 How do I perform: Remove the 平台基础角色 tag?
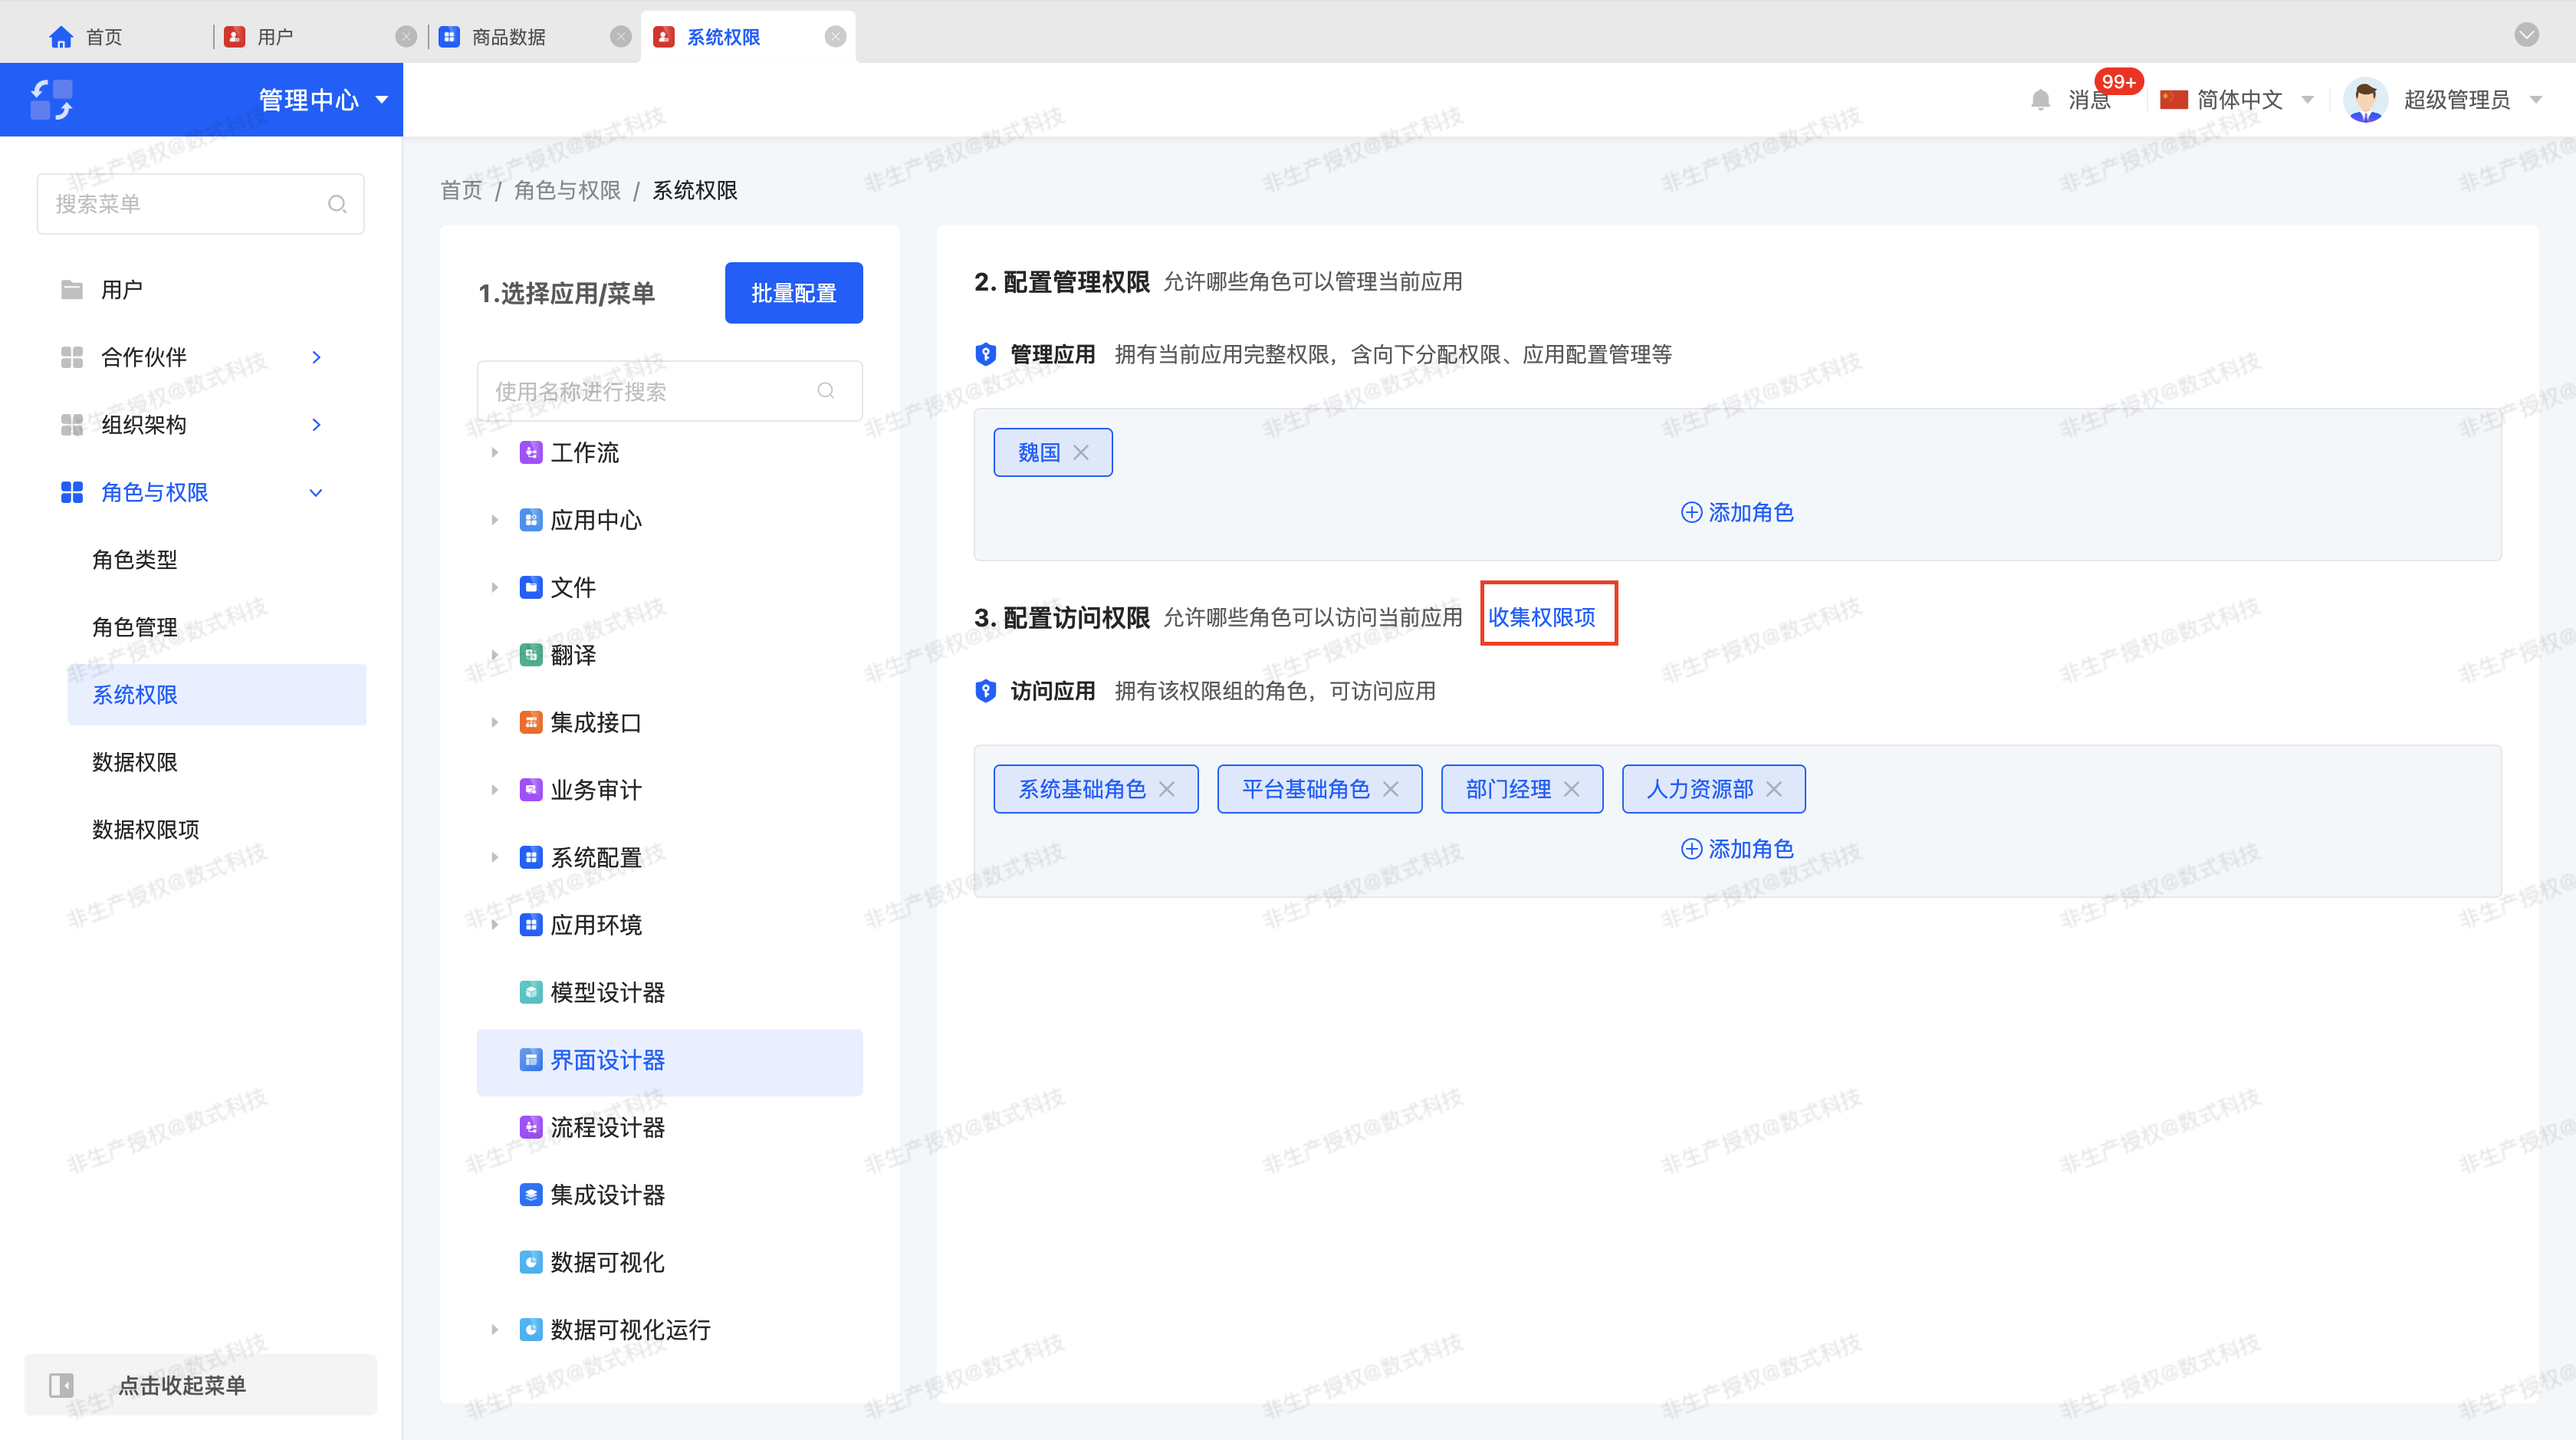[x=1391, y=789]
